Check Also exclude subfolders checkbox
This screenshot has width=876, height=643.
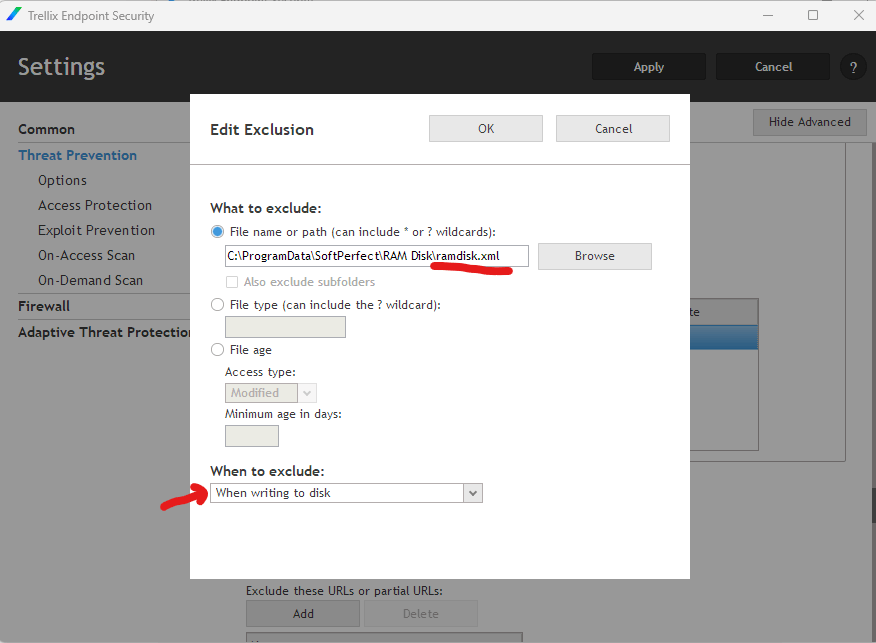coord(232,282)
